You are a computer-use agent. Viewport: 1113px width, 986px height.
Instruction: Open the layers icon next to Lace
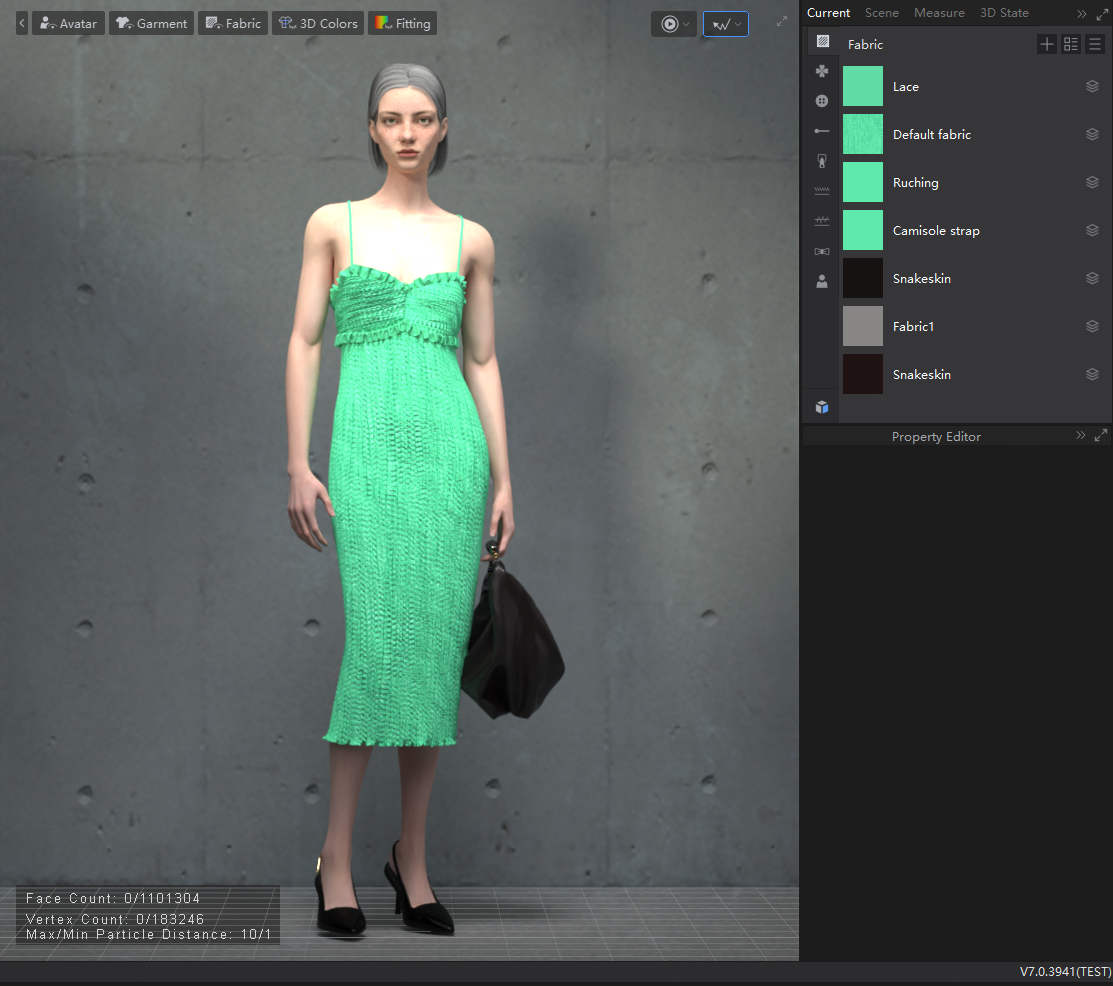(x=1092, y=86)
